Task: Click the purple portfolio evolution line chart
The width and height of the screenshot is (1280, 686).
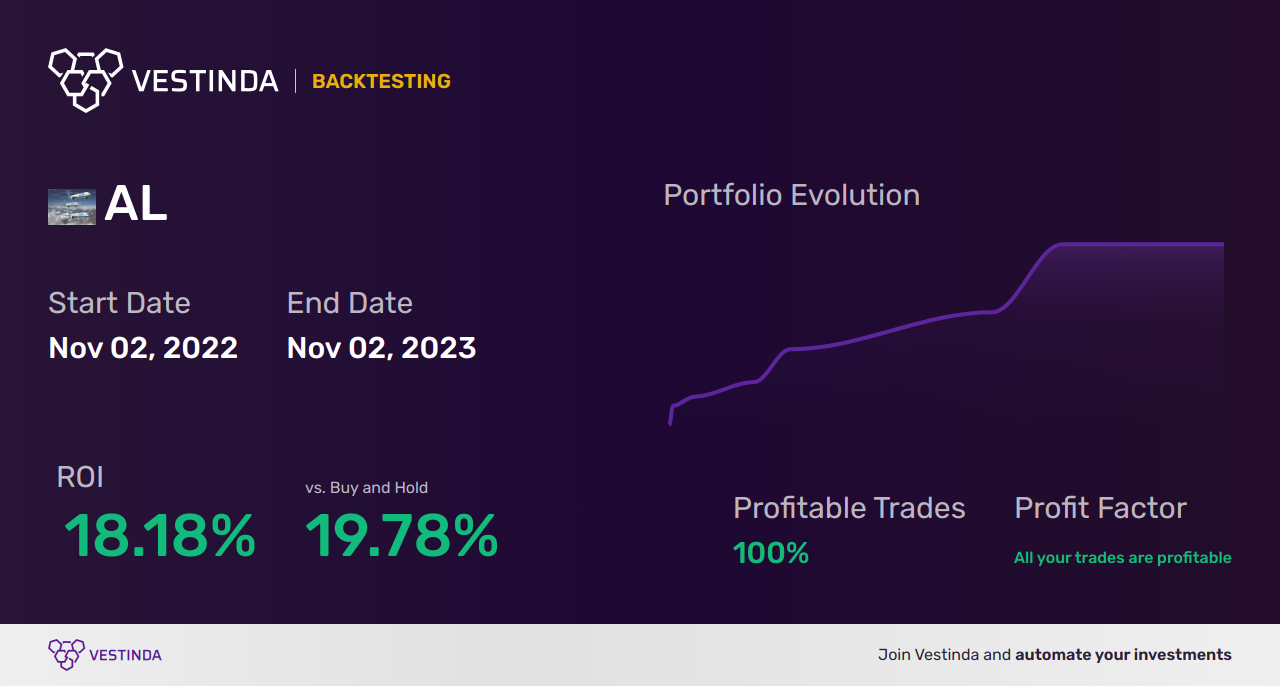Action: coord(946,333)
